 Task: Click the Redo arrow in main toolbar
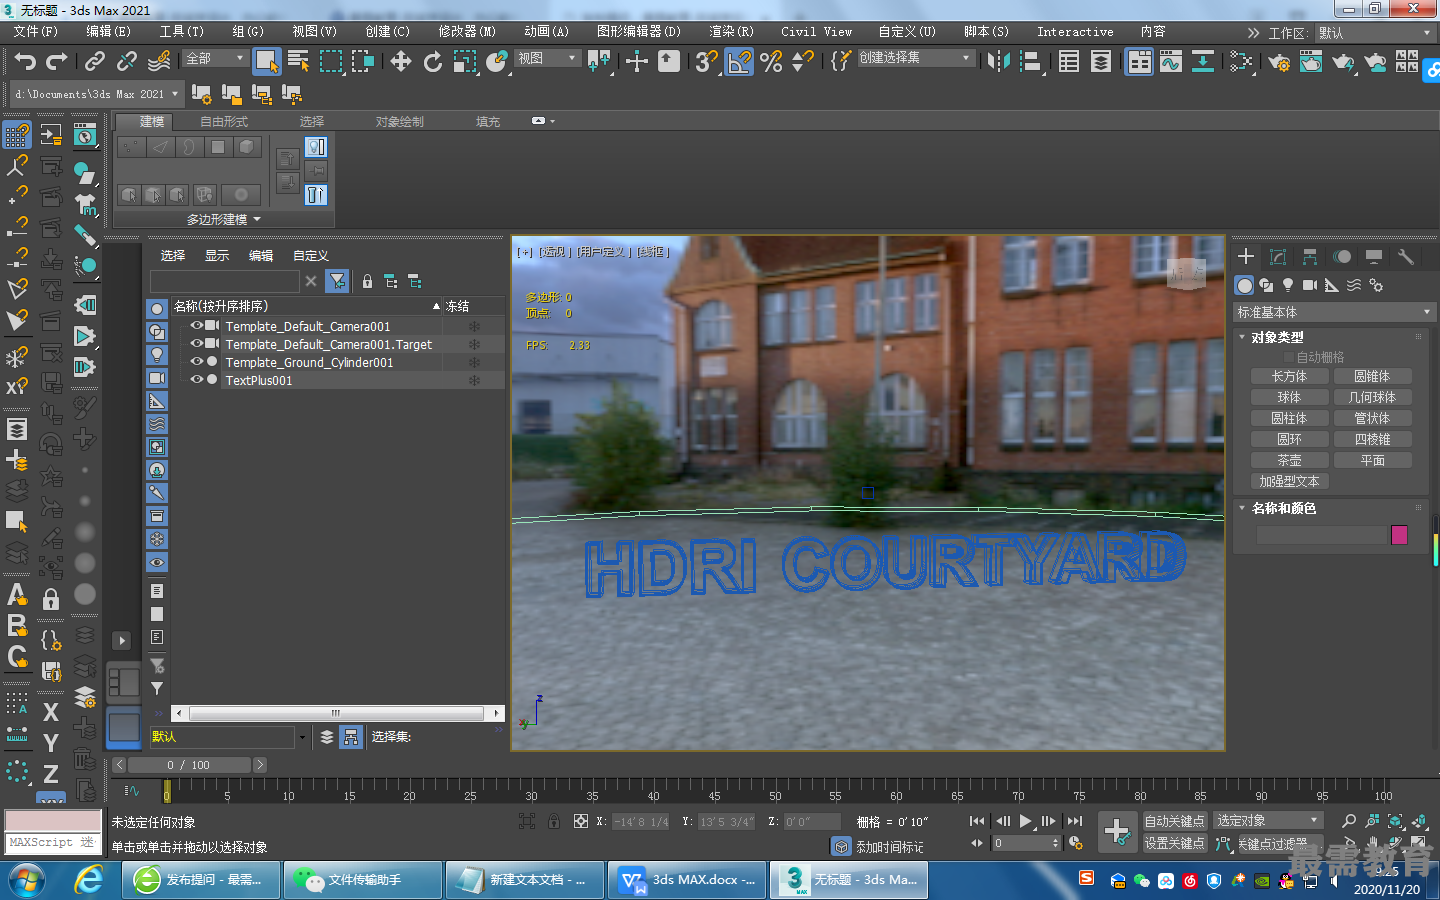click(57, 61)
